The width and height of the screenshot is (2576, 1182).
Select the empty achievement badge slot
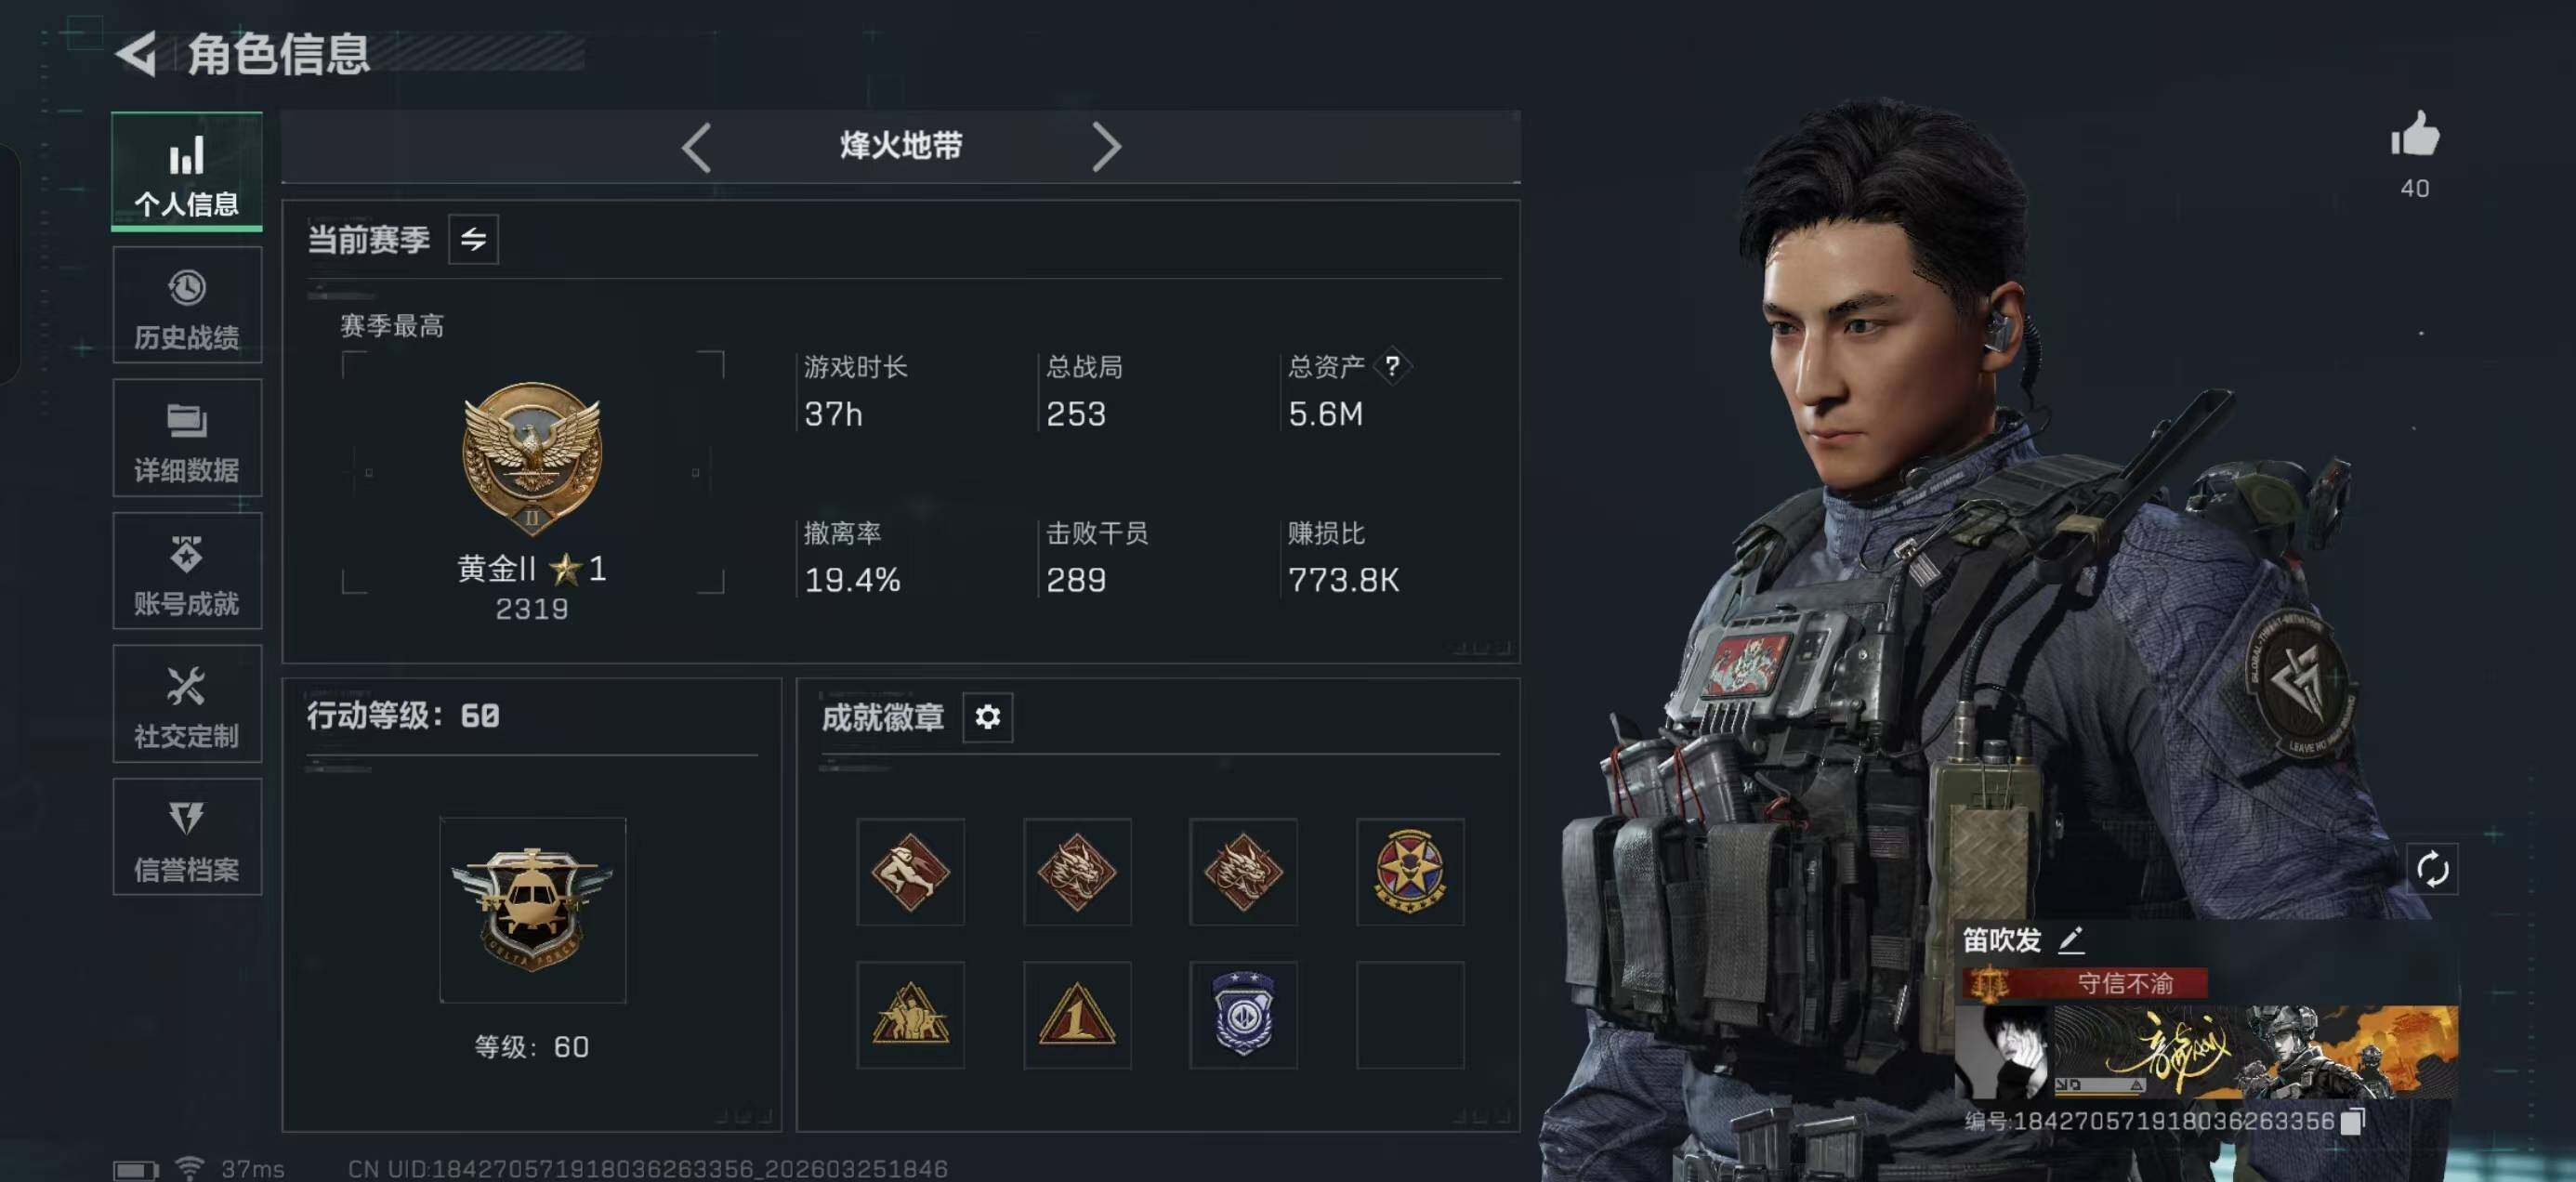pos(1409,1014)
